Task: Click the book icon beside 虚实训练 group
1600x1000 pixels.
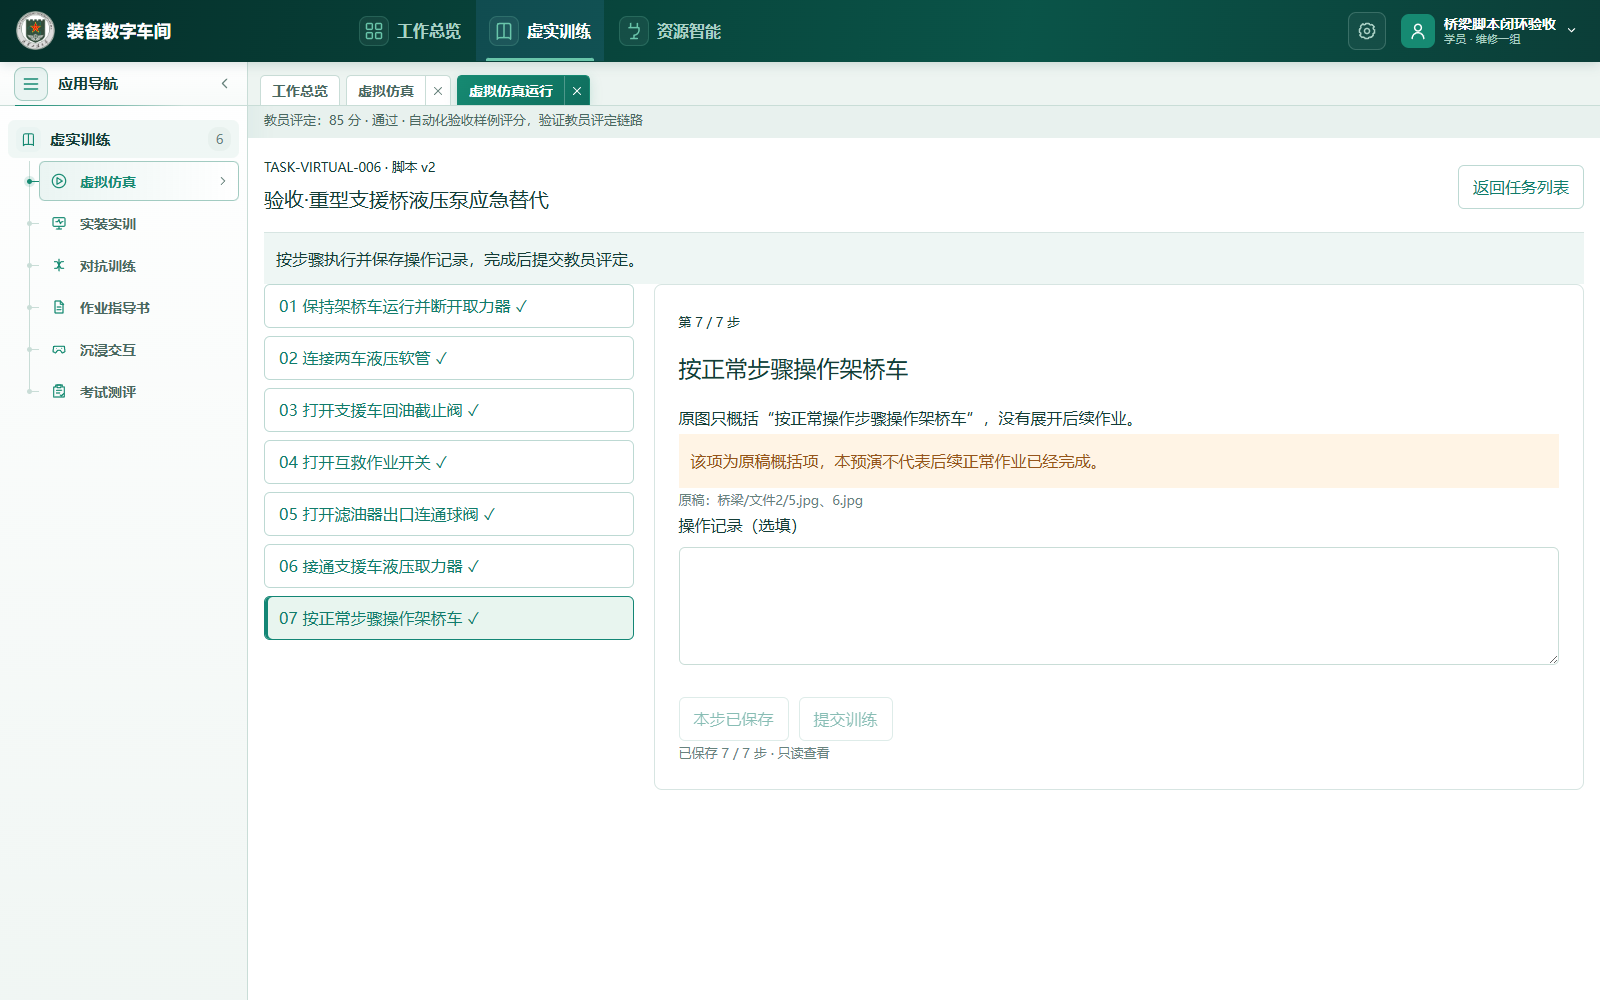Action: [x=28, y=139]
